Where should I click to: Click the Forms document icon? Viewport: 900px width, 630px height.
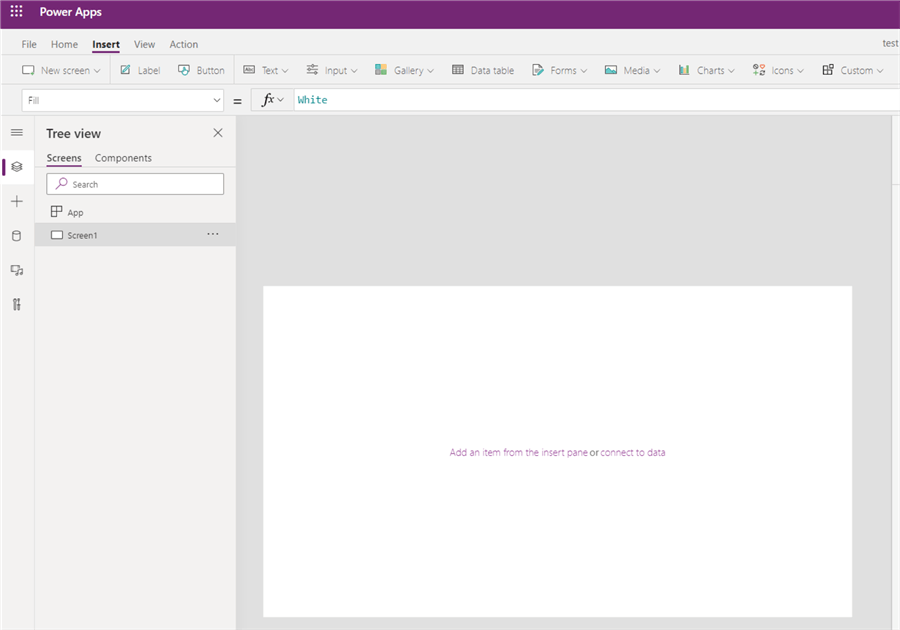[x=537, y=69]
